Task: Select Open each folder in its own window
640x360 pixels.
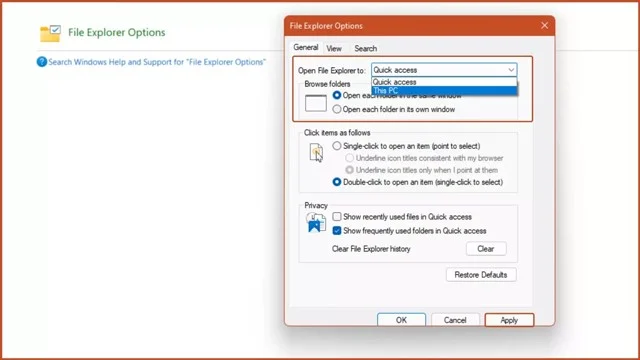Action: tap(337, 109)
